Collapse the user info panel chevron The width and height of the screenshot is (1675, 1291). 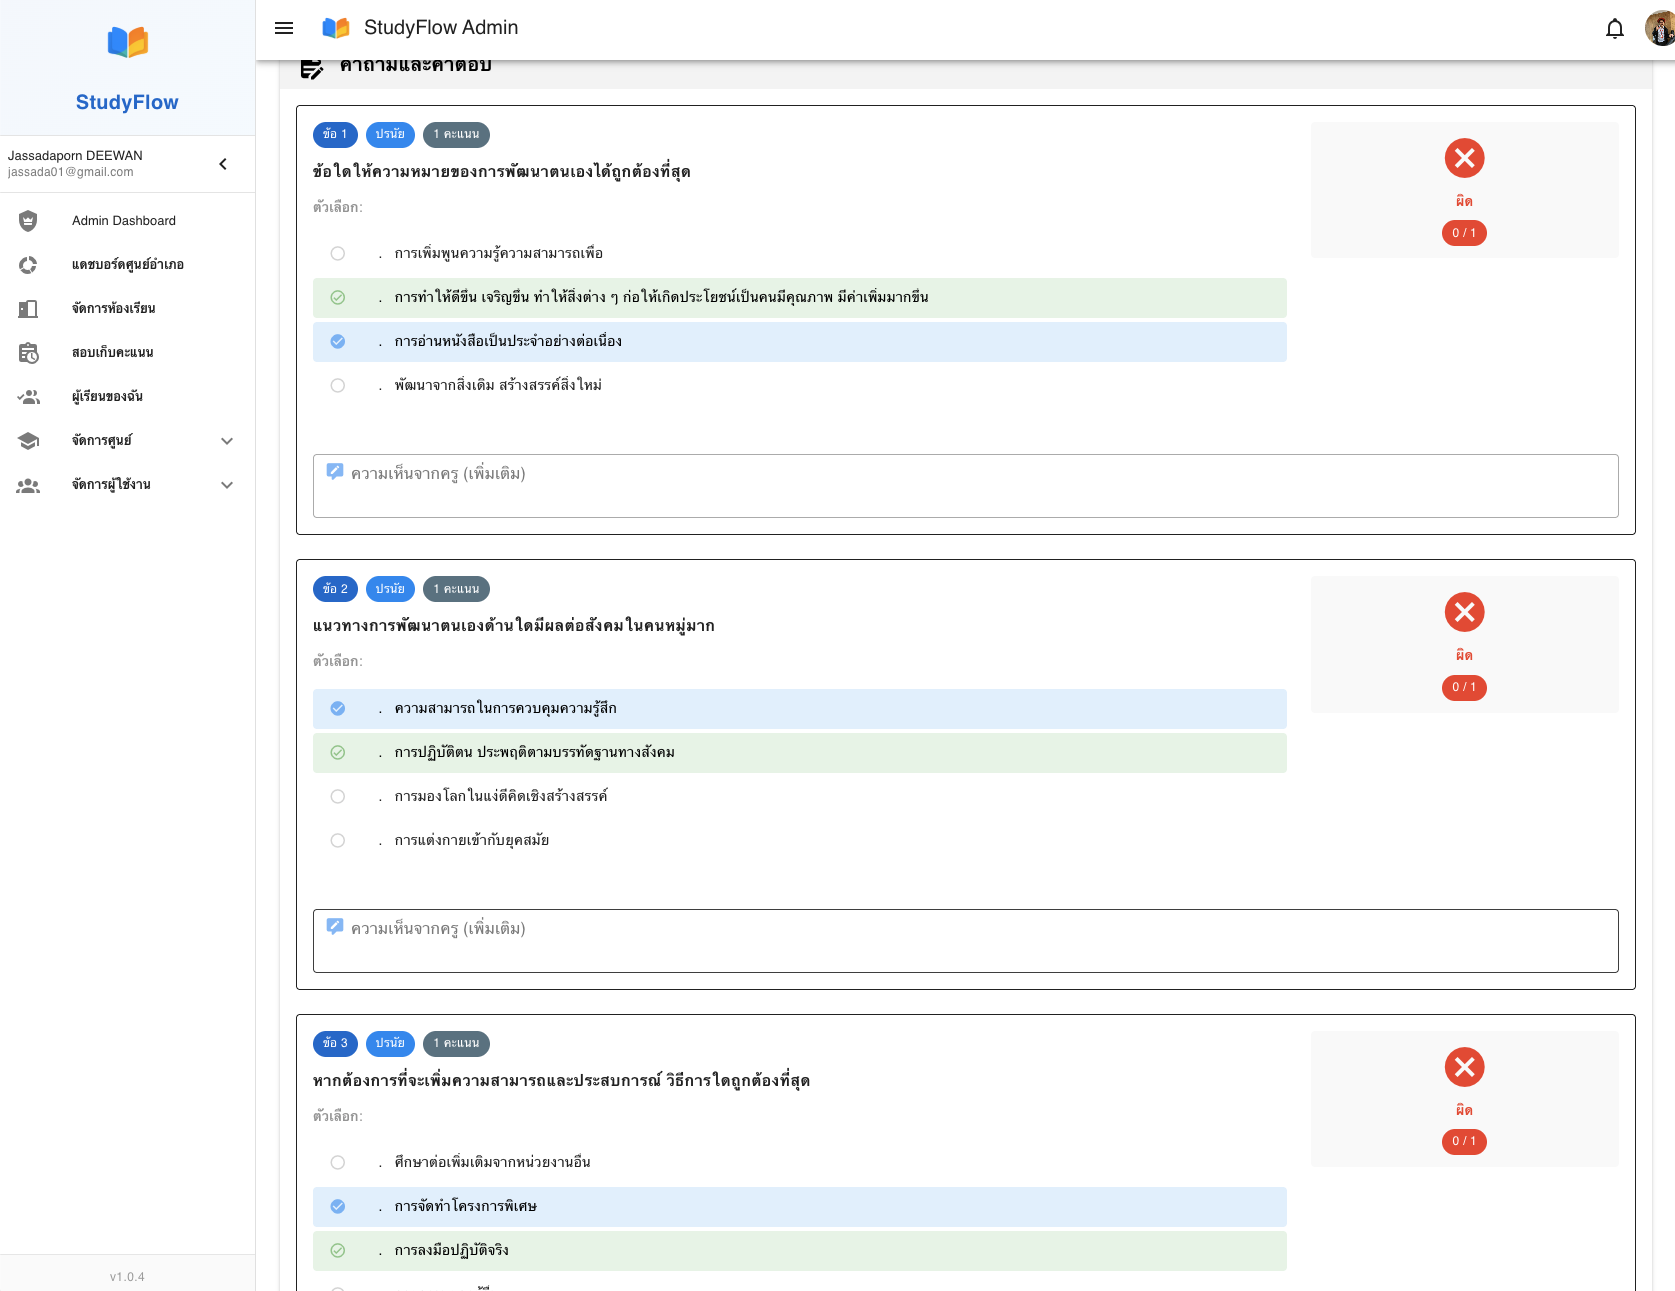click(223, 164)
